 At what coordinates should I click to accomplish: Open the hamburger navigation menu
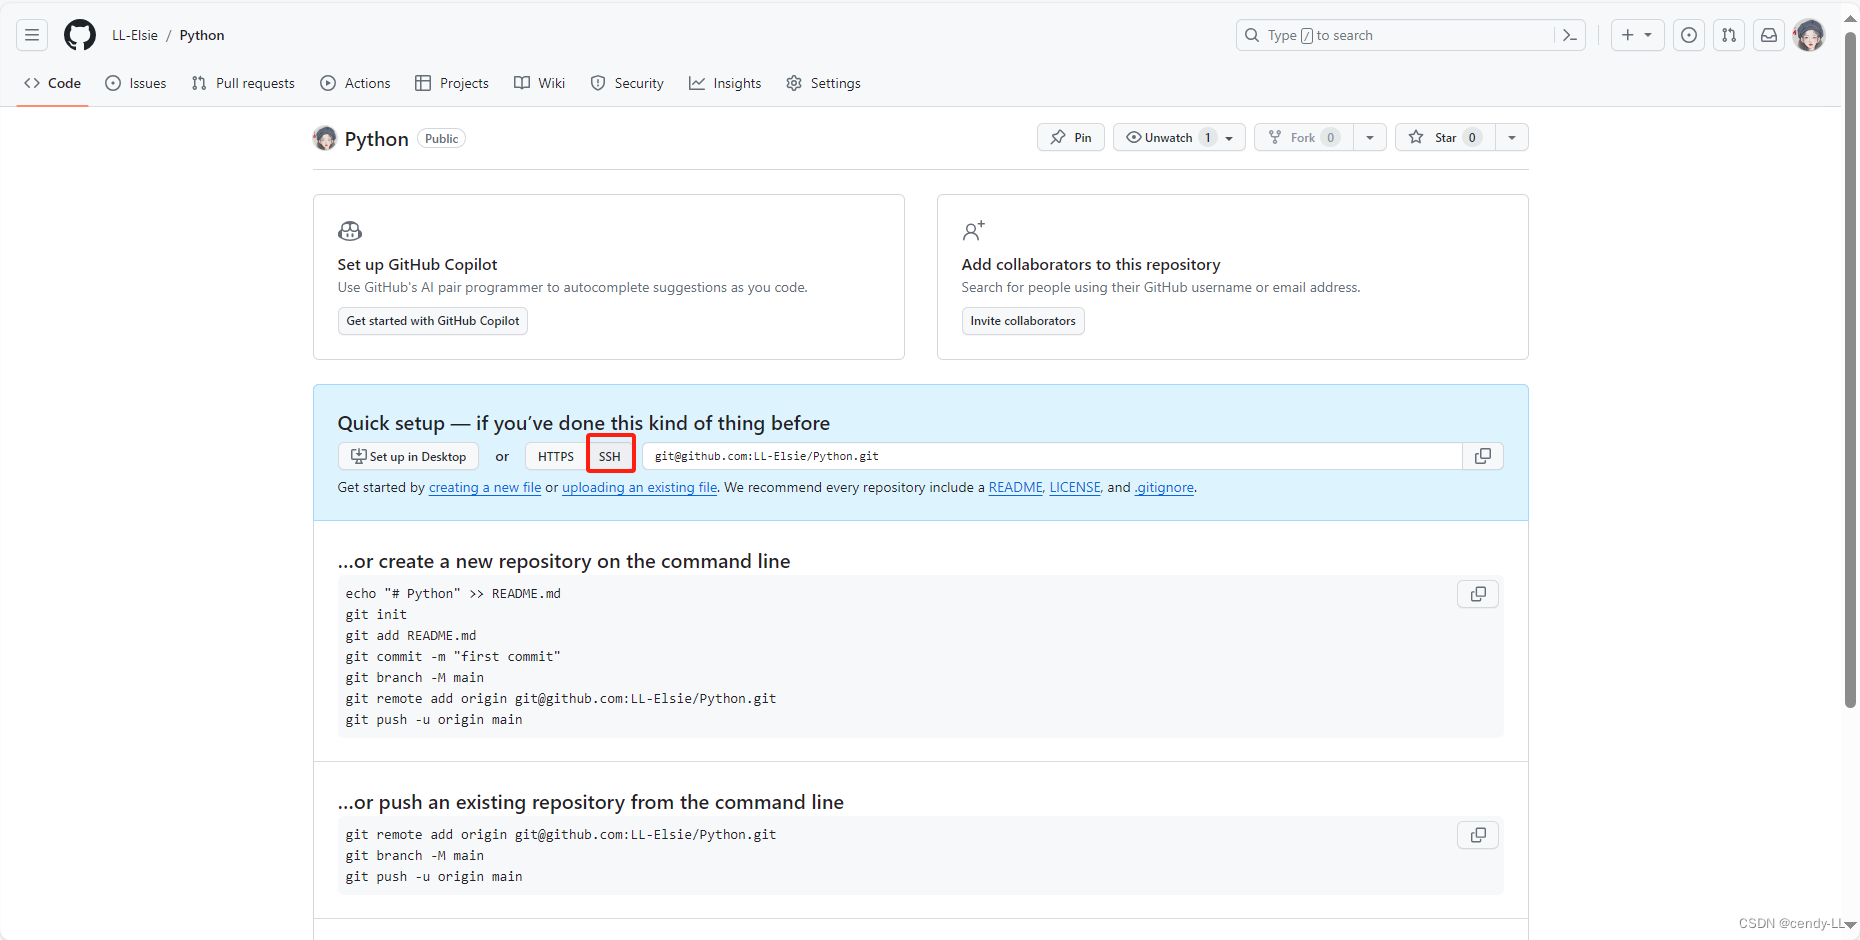[32, 35]
